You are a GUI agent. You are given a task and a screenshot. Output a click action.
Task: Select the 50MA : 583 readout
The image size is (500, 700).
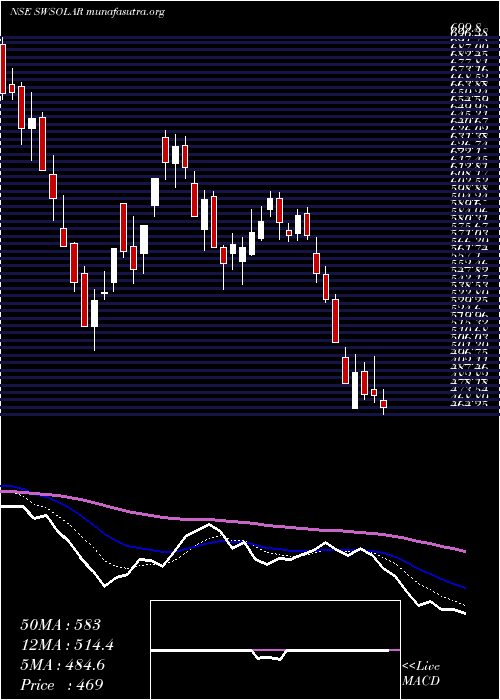61,625
